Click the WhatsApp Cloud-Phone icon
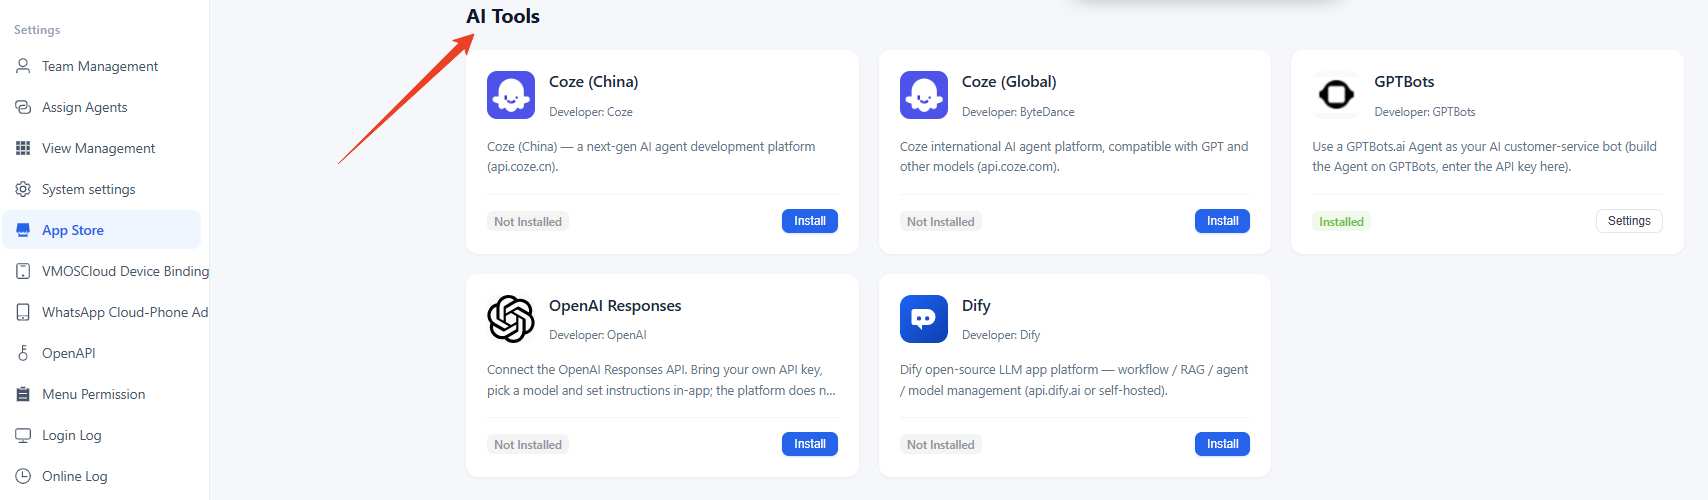The height and width of the screenshot is (500, 1708). point(23,312)
